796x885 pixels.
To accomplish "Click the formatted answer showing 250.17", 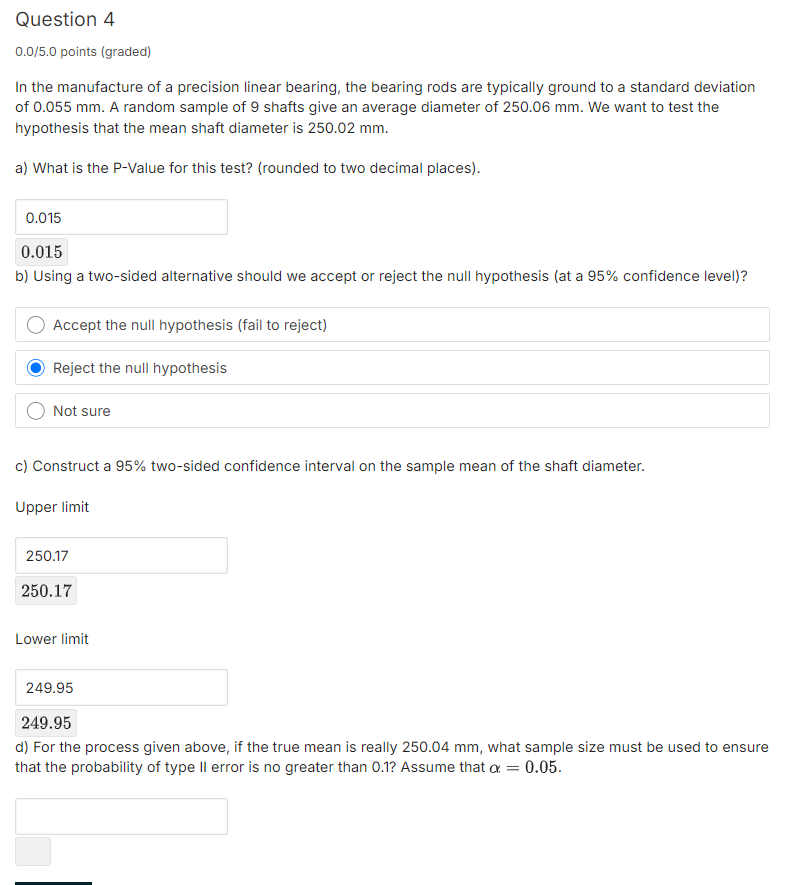I will [45, 590].
